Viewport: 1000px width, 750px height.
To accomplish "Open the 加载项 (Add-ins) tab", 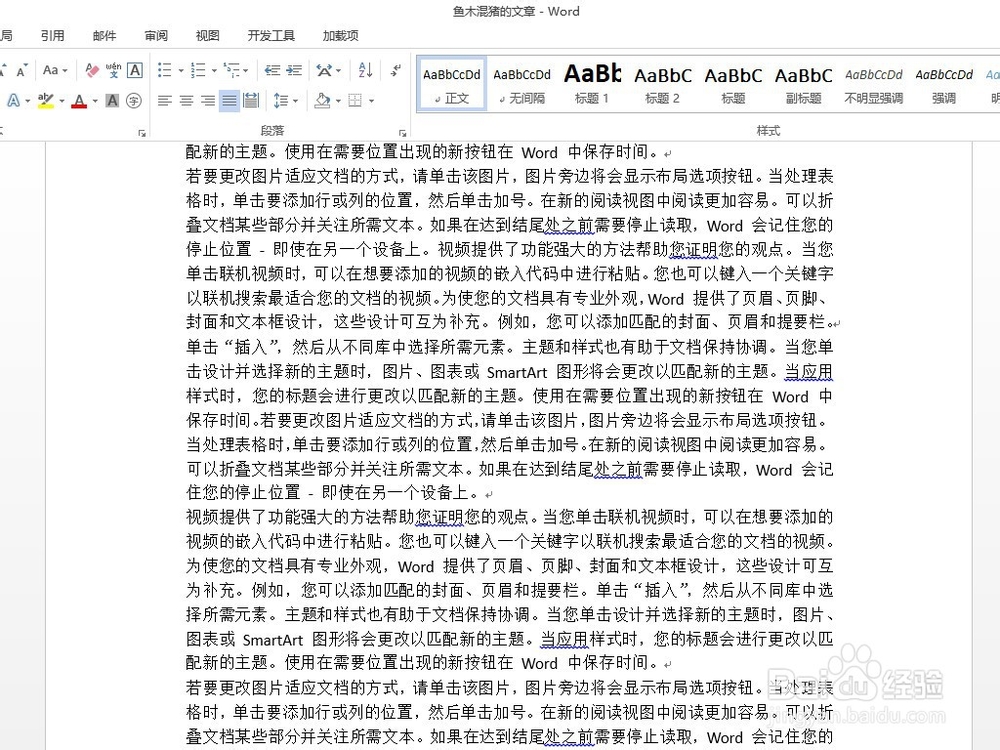I will [341, 36].
